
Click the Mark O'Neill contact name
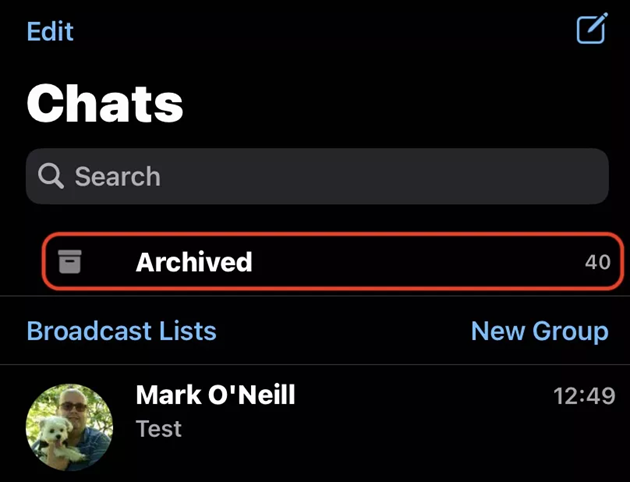[x=215, y=395]
